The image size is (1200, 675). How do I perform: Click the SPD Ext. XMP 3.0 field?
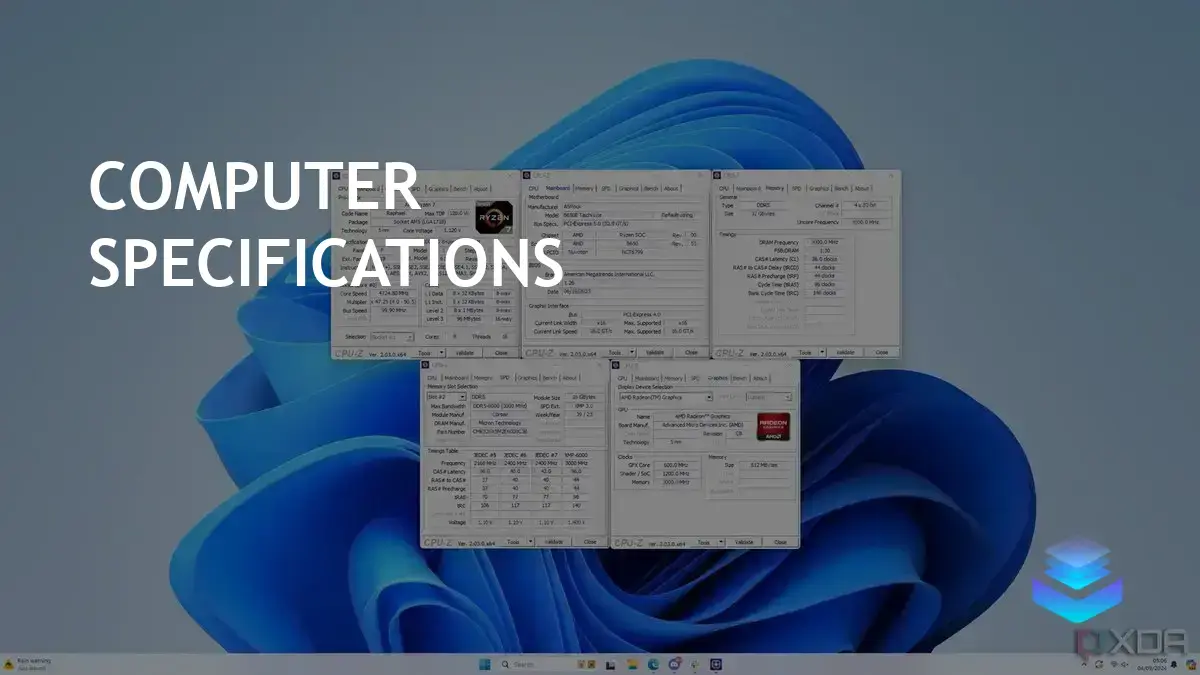pos(585,406)
